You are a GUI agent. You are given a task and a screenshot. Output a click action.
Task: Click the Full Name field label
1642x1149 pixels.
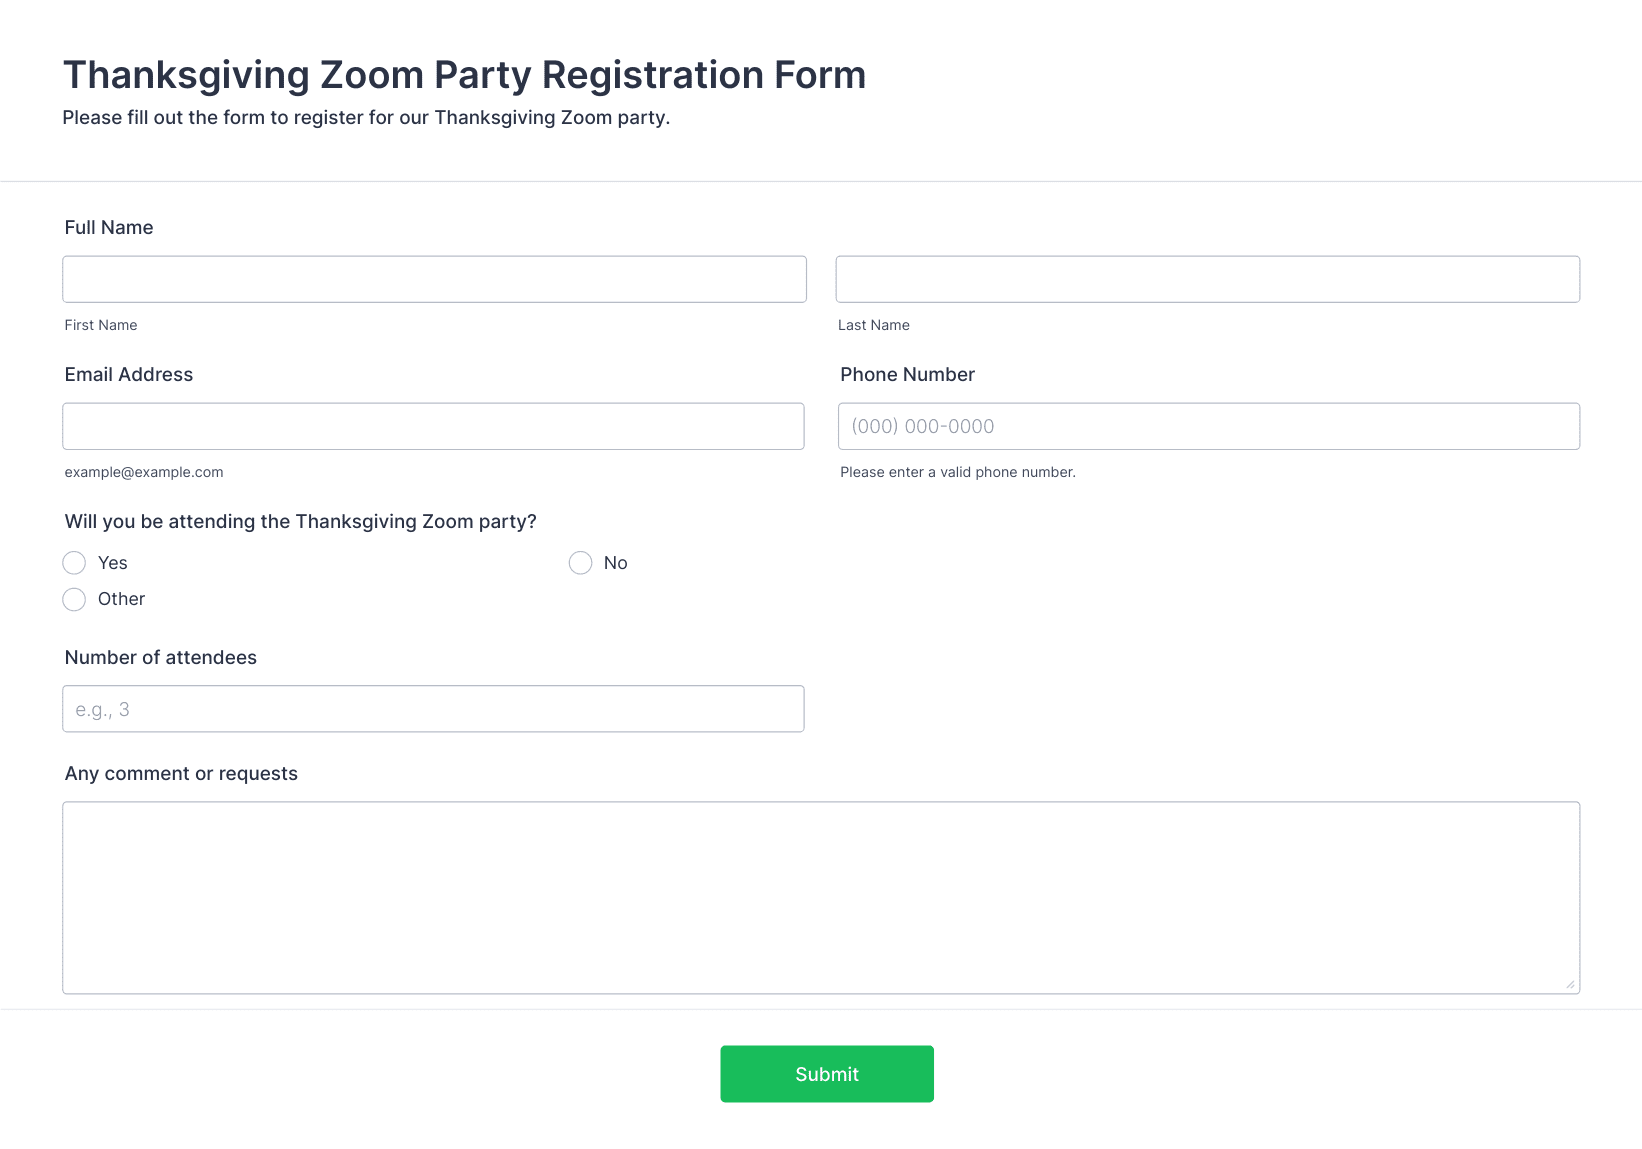[109, 227]
